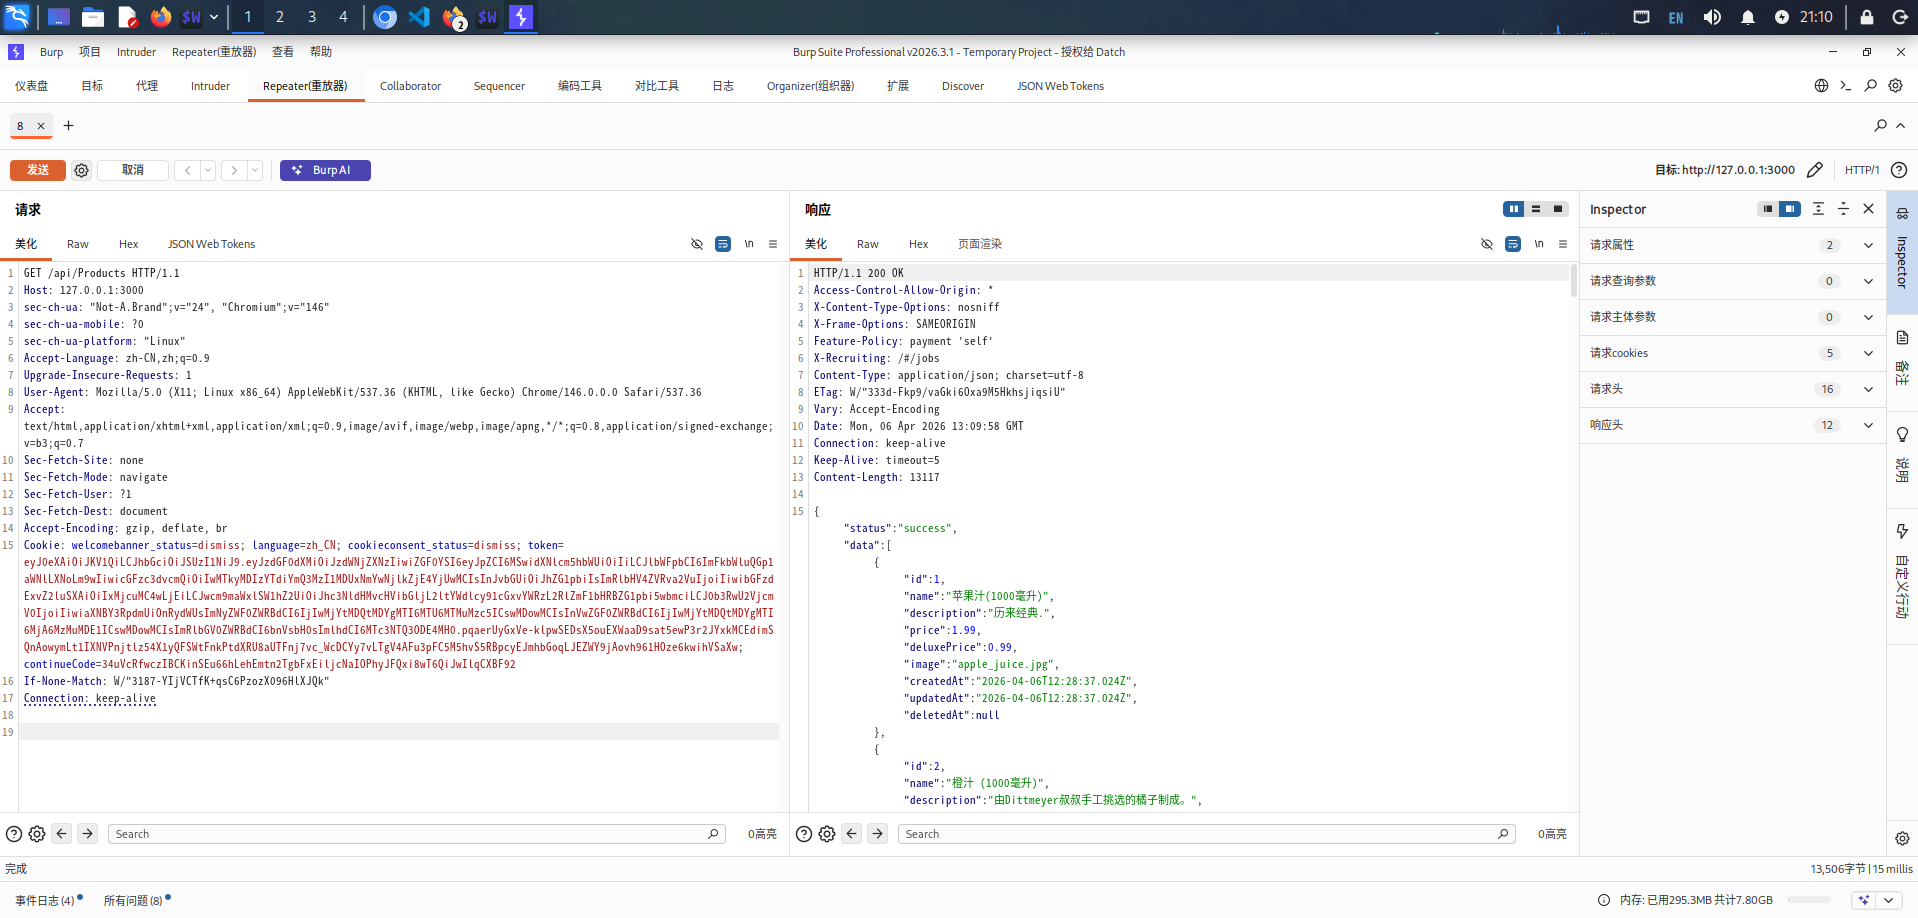Viewport: 1918px width, 918px height.
Task: Edit the target with the pencil icon
Action: [x=1815, y=170]
